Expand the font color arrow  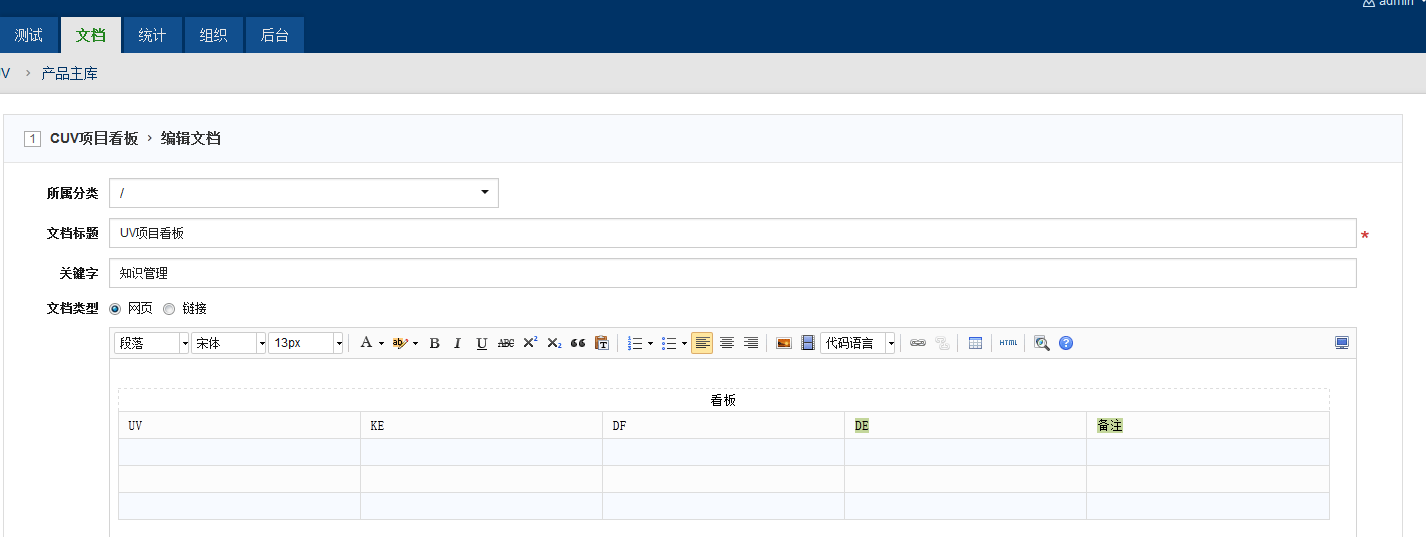381,343
